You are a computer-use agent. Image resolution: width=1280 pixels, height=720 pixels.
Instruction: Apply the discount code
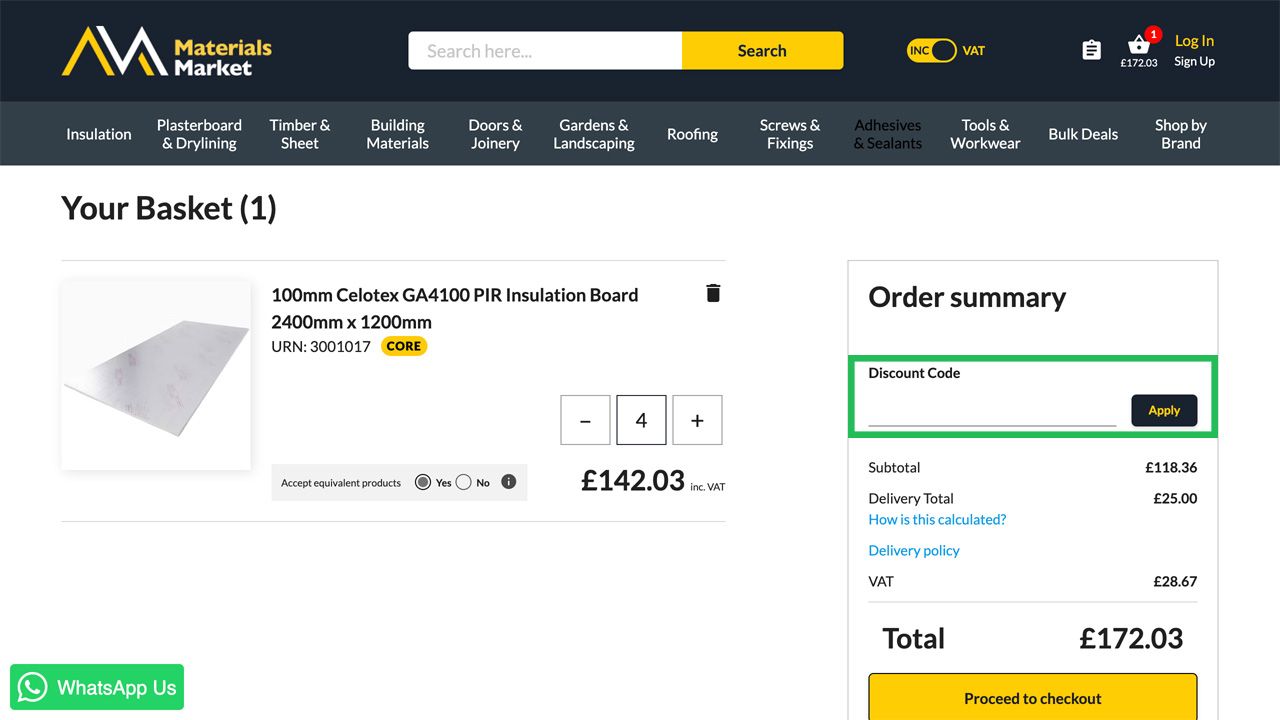pyautogui.click(x=1164, y=410)
